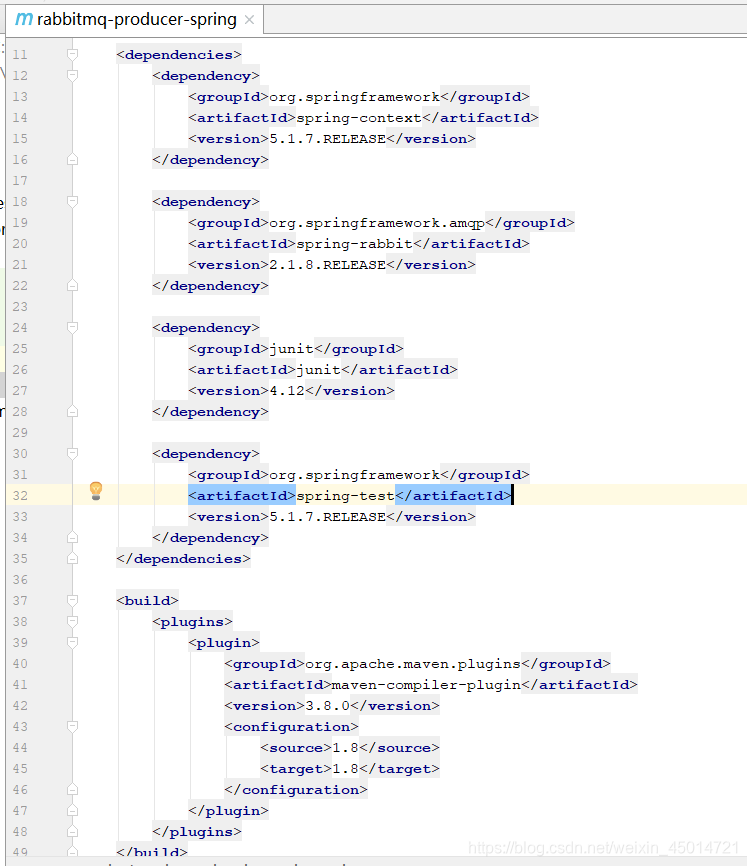Click the closing </plugins> tag
The width and height of the screenshot is (747, 866).
(197, 832)
